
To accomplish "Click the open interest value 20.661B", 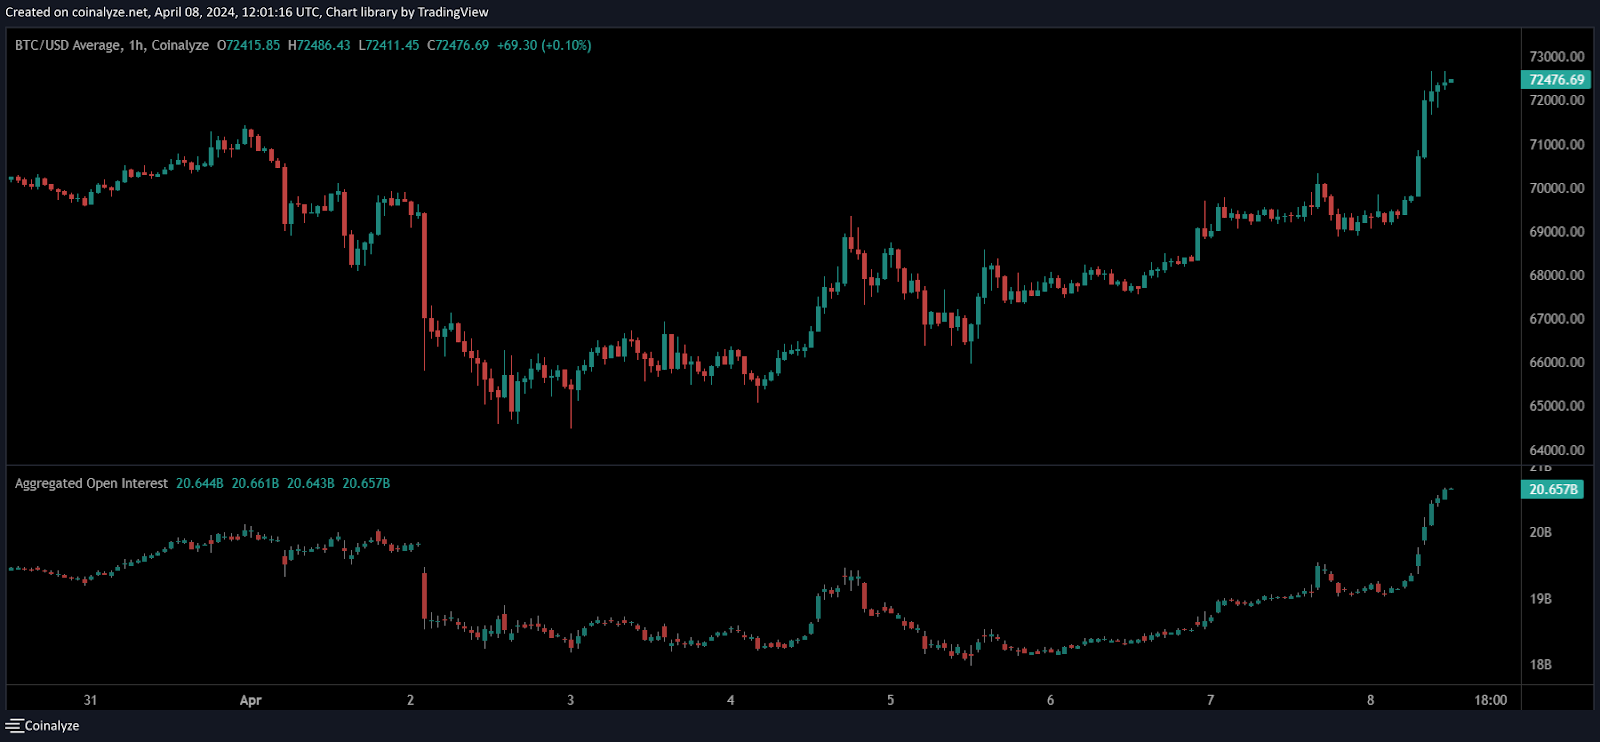I will 255,483.
